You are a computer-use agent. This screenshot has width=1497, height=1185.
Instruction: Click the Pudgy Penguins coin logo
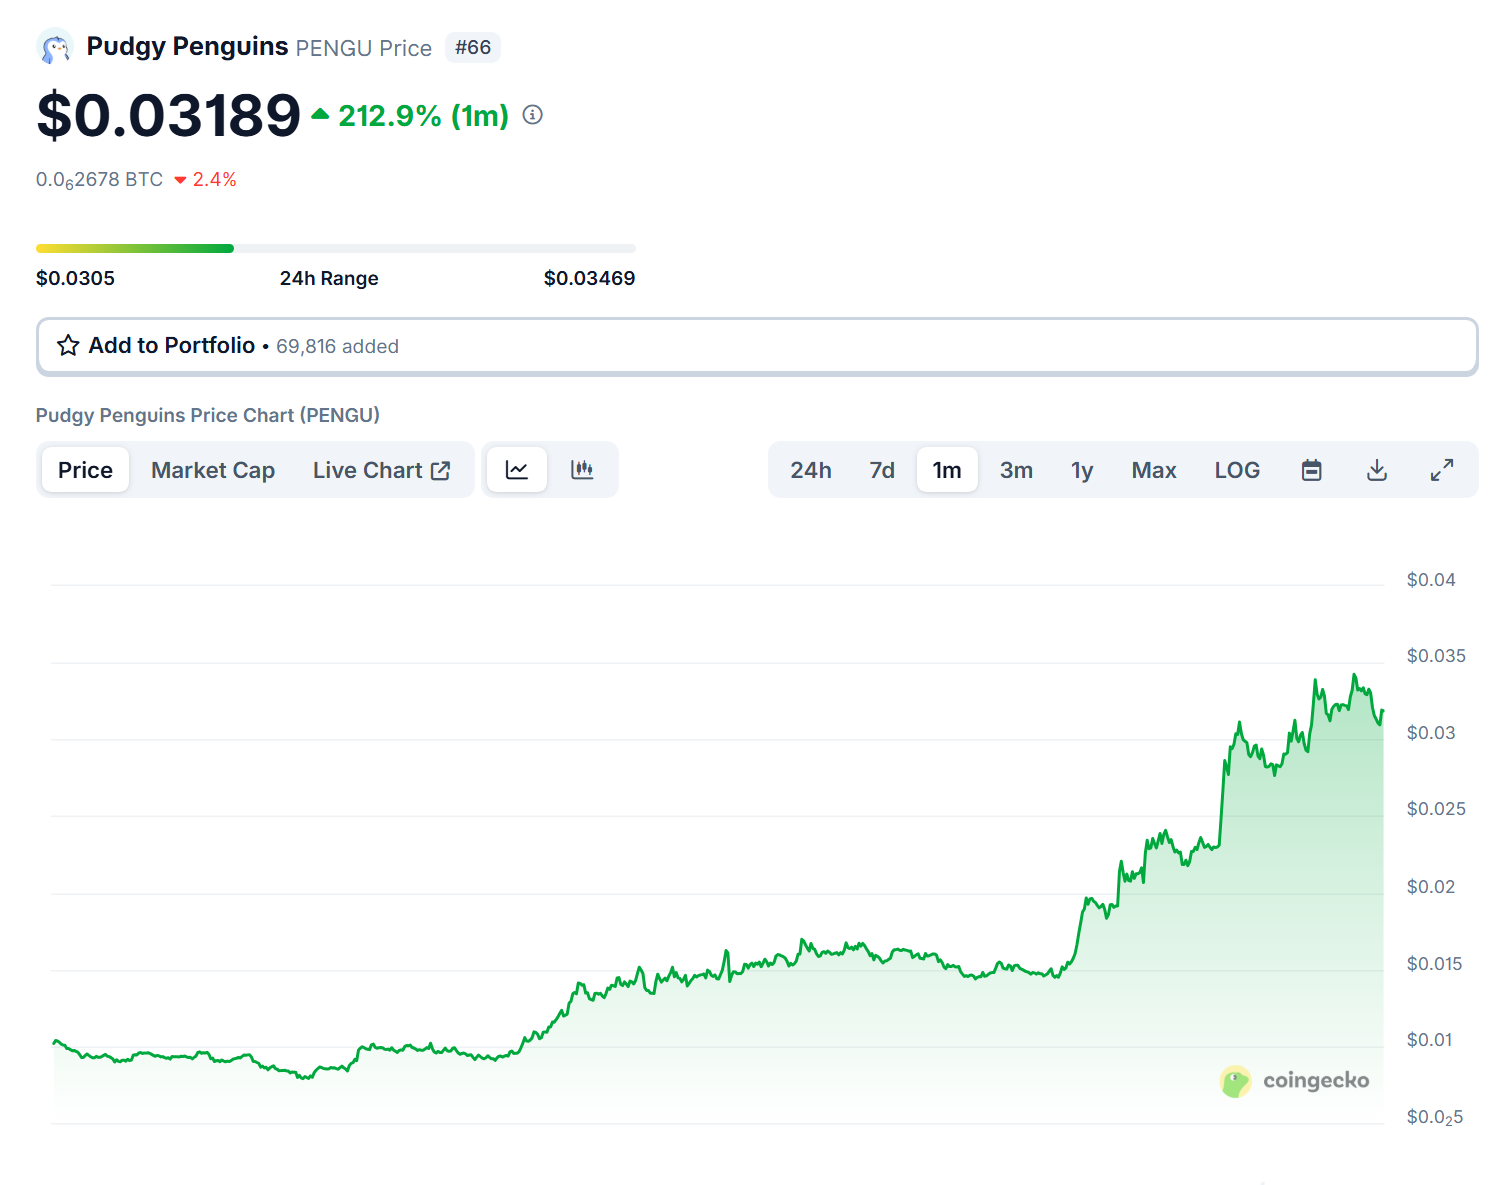[55, 47]
